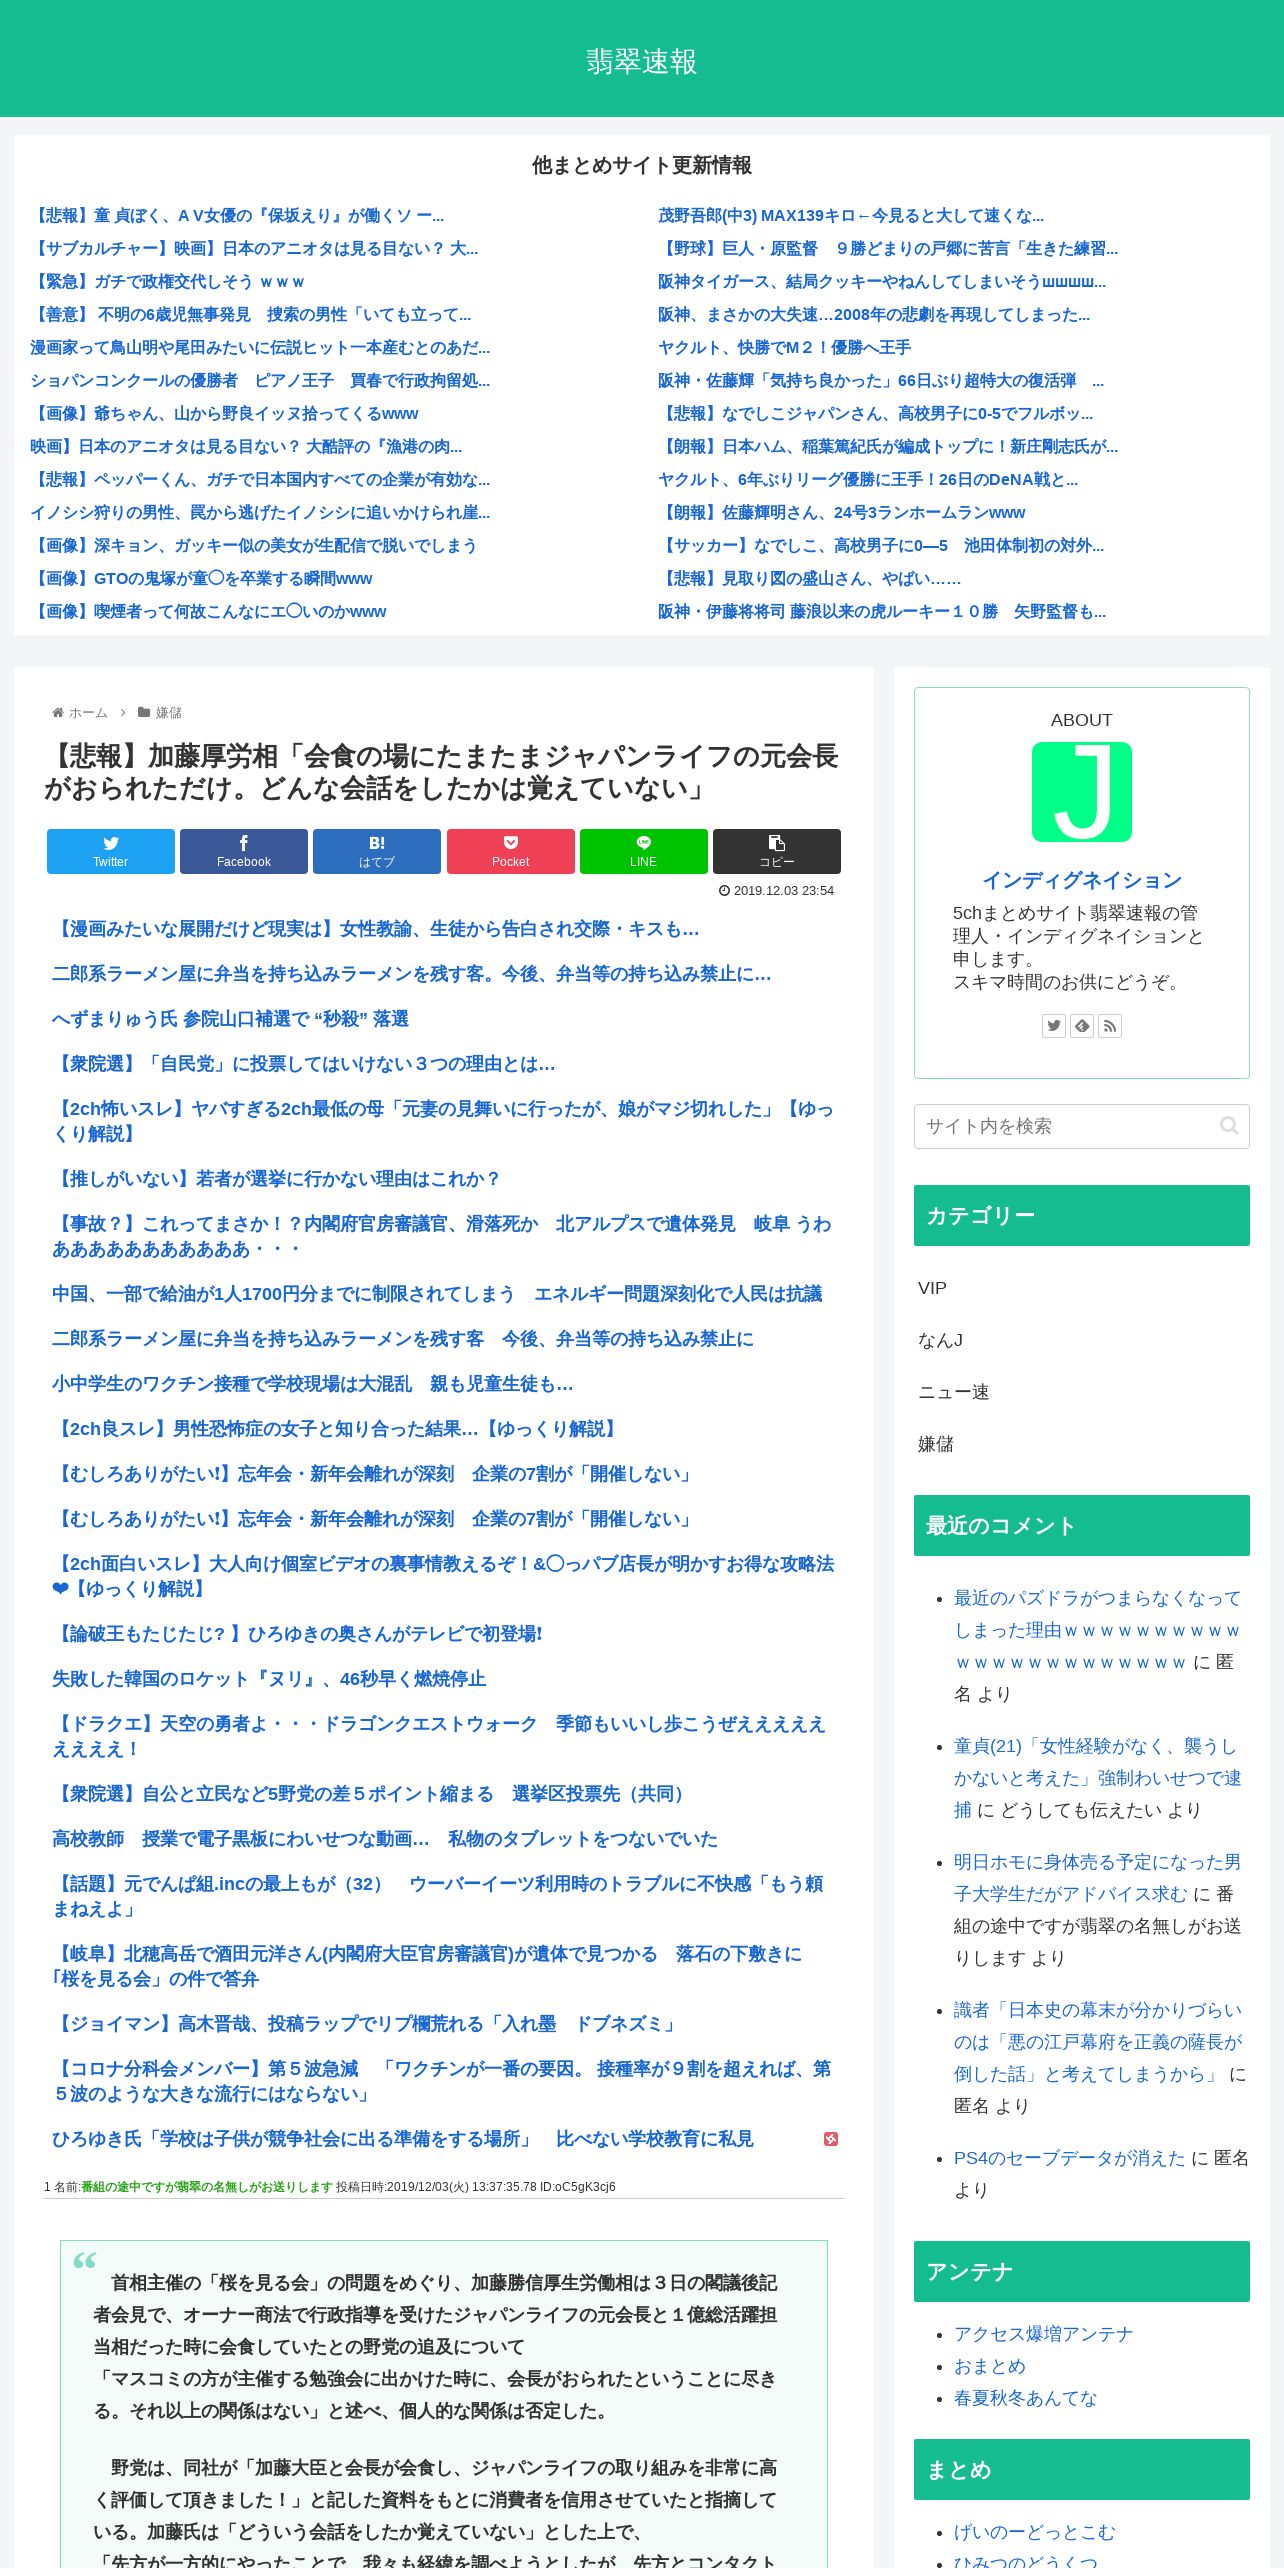Open 阪神・伊藤将司 藤浪以来の虎ルーキー link
The height and width of the screenshot is (2568, 1284).
[882, 612]
